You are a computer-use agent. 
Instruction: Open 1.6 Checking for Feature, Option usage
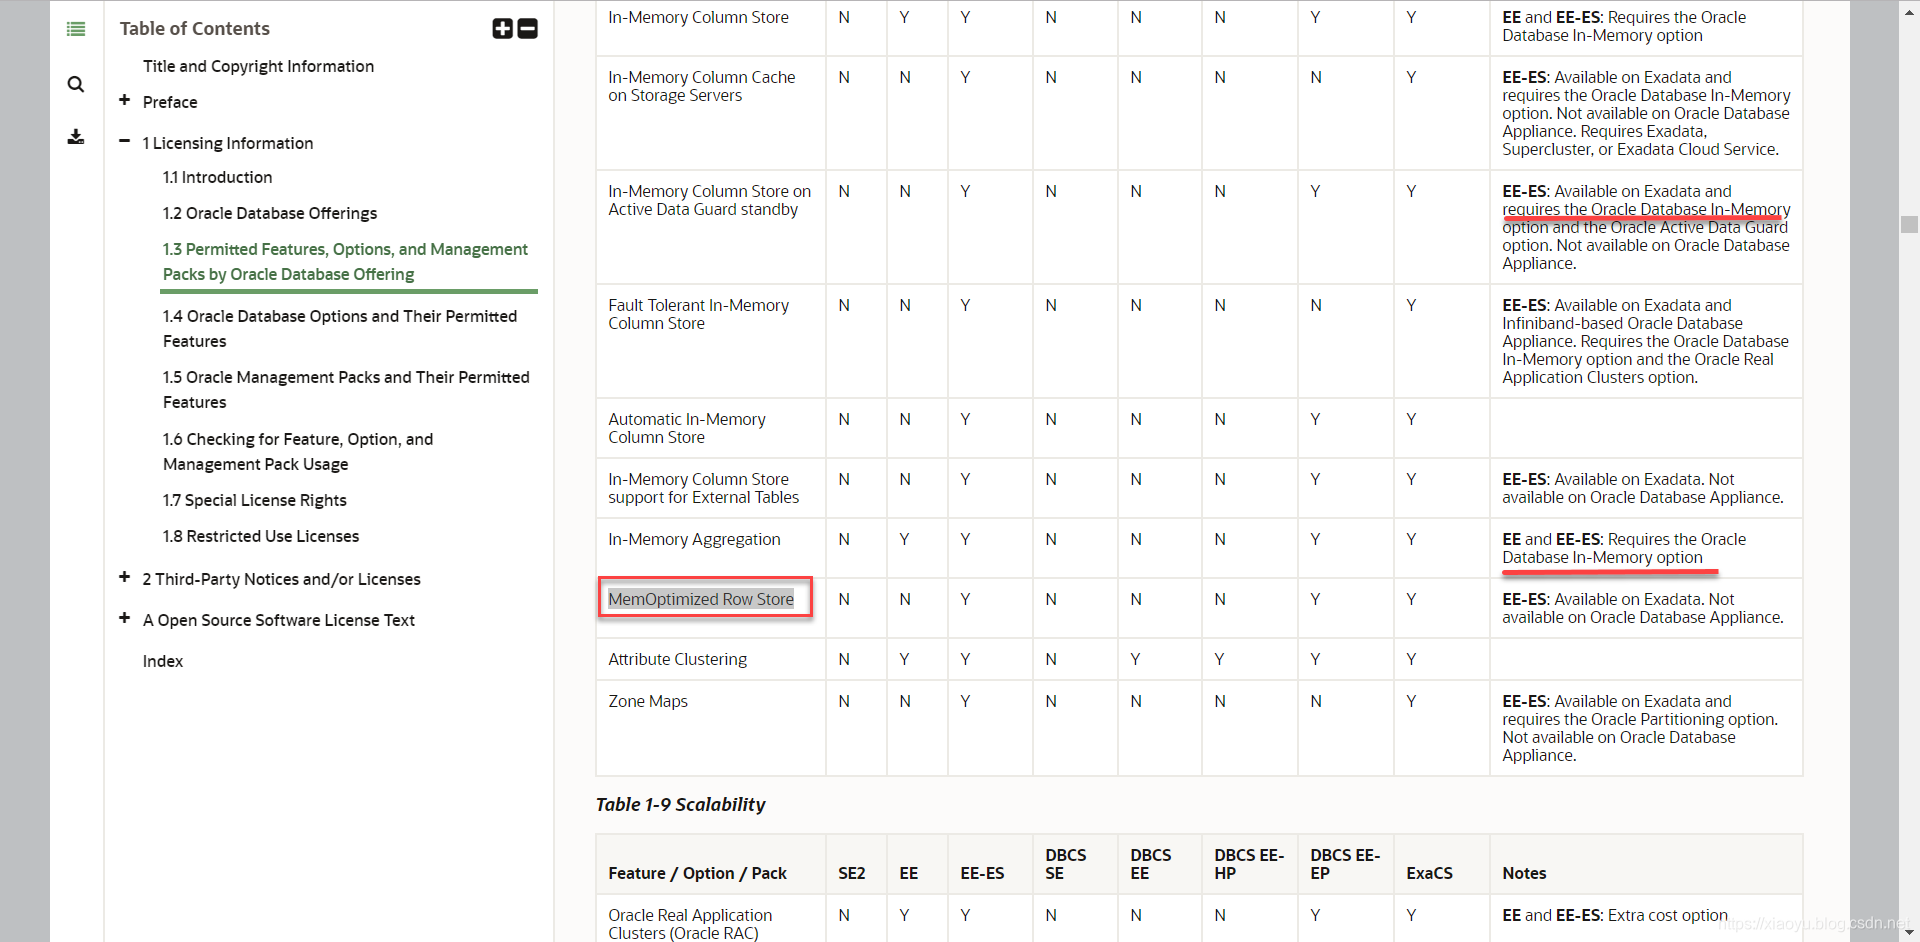[x=298, y=451]
